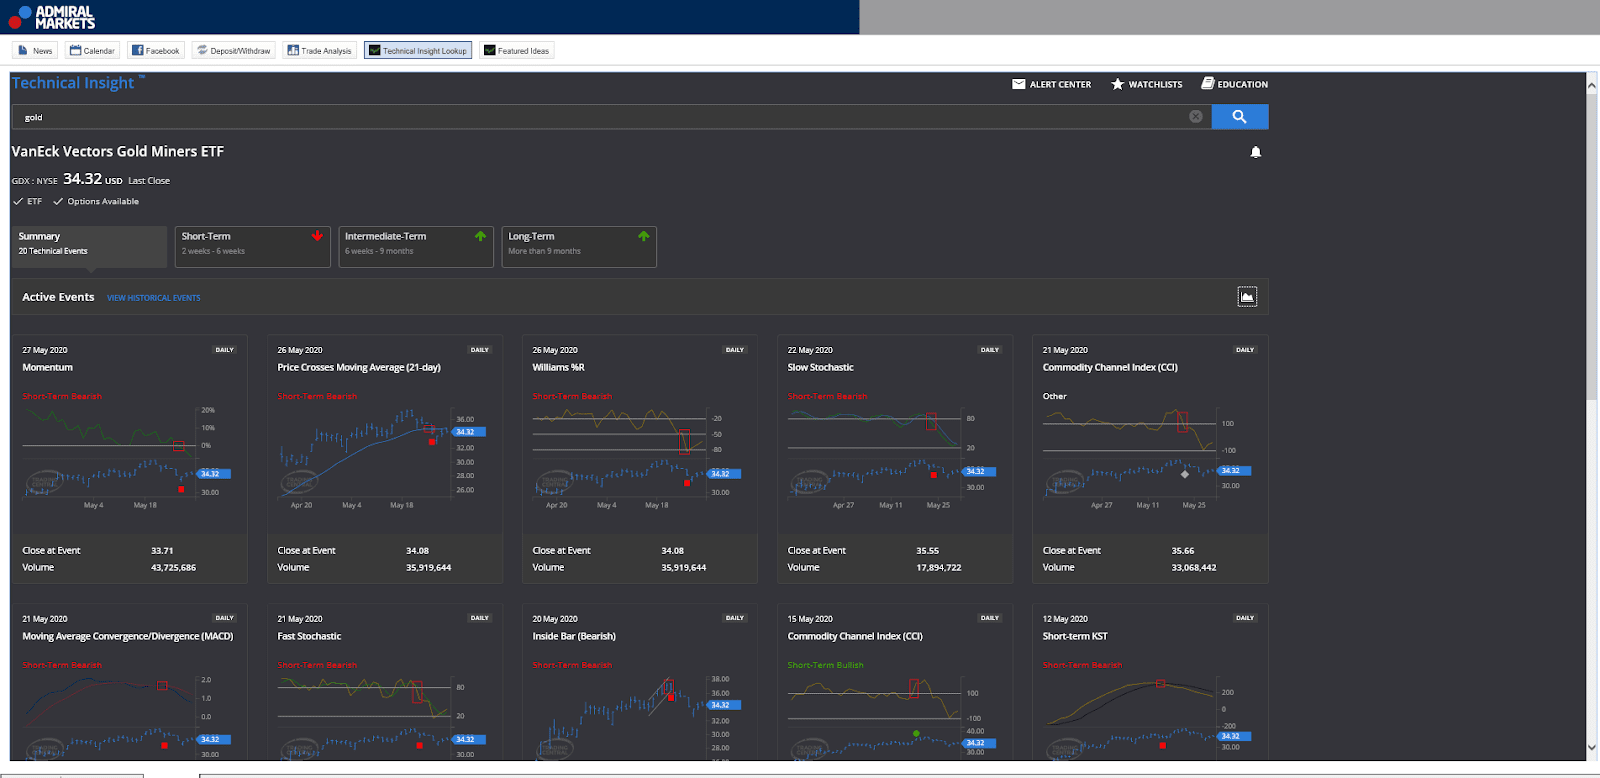Image resolution: width=1600 pixels, height=778 pixels.
Task: Select Technical Insight Lookup toolbar button
Action: pos(418,51)
